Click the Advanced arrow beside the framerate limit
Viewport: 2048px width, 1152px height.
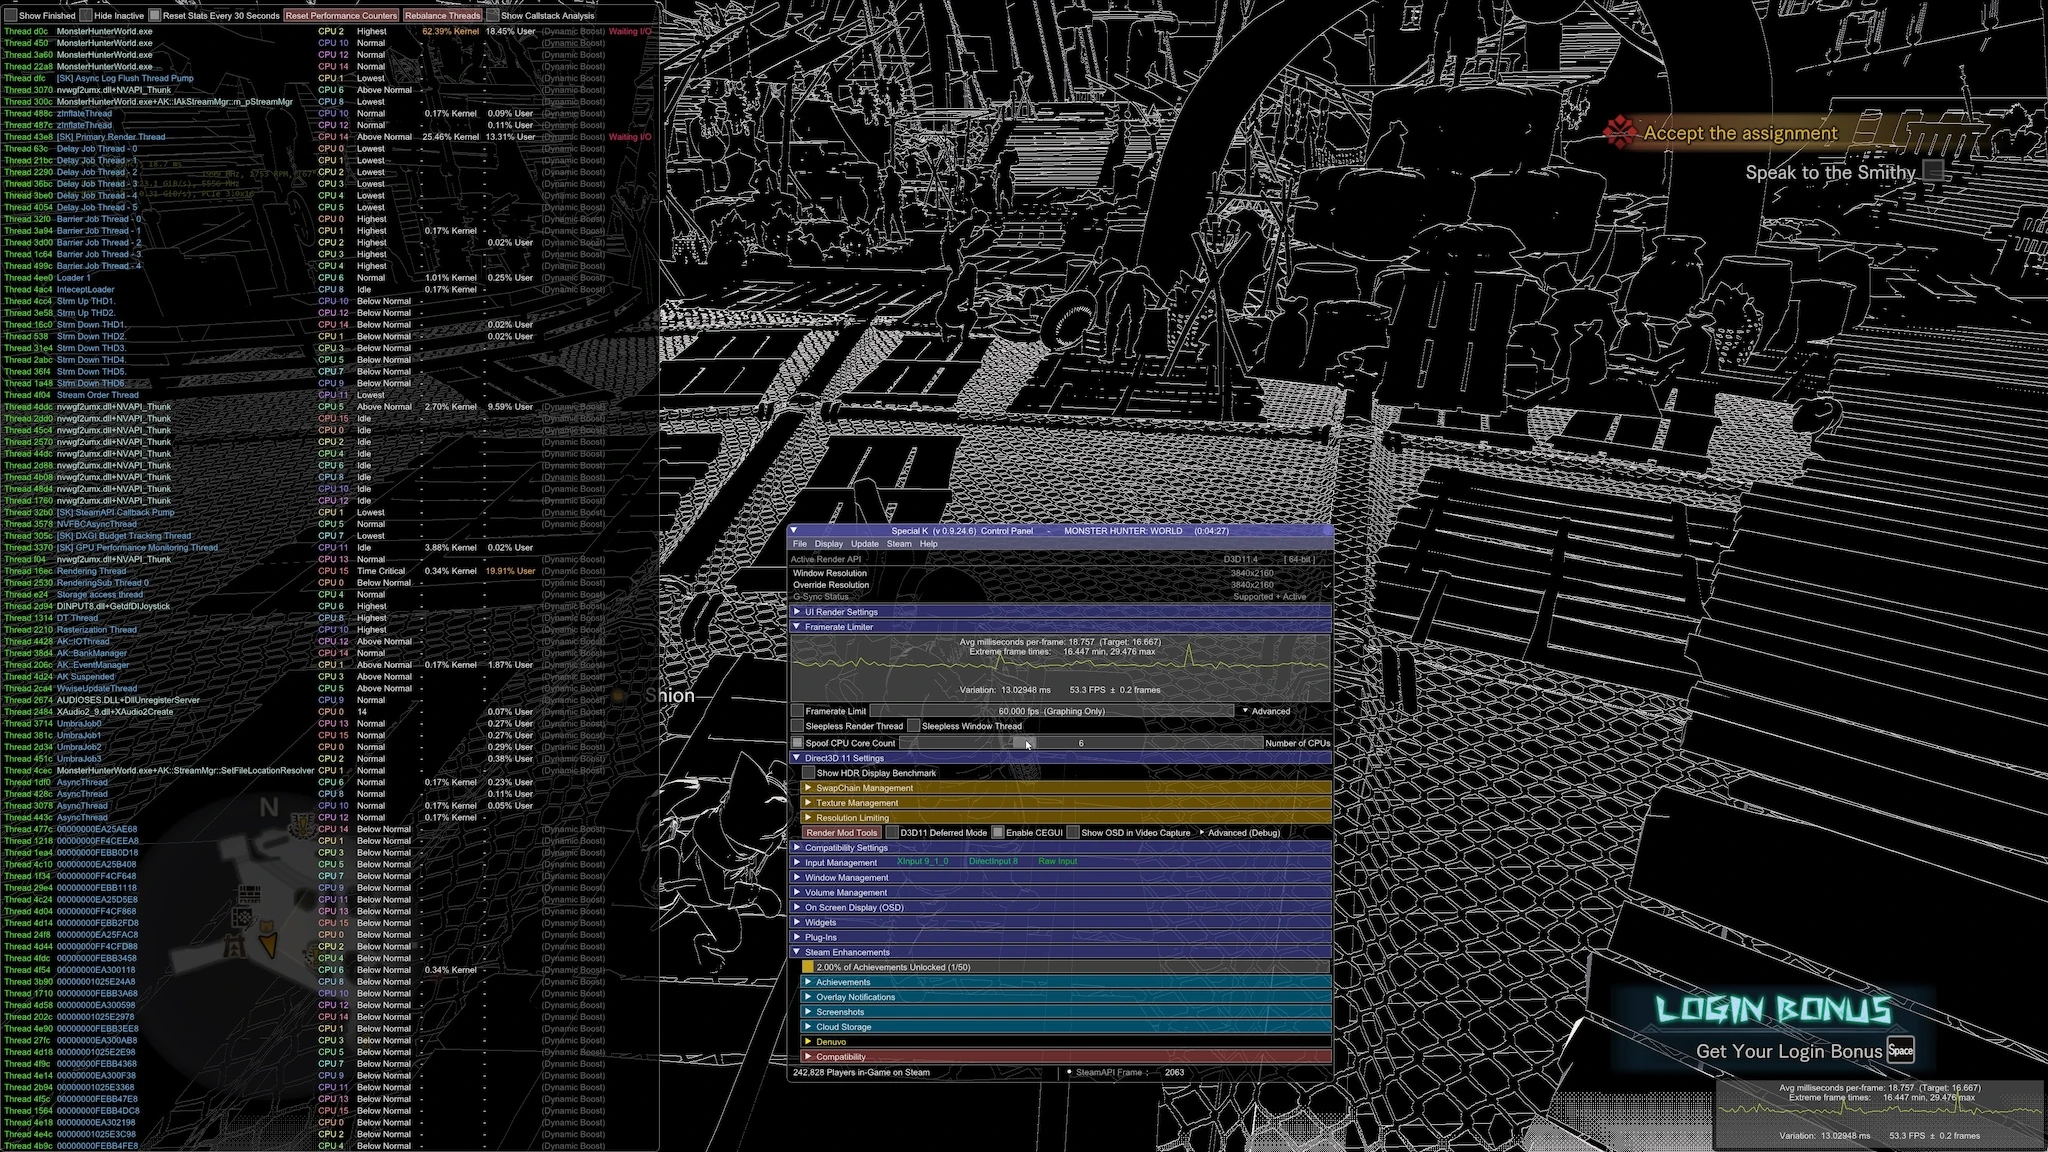pos(1245,711)
